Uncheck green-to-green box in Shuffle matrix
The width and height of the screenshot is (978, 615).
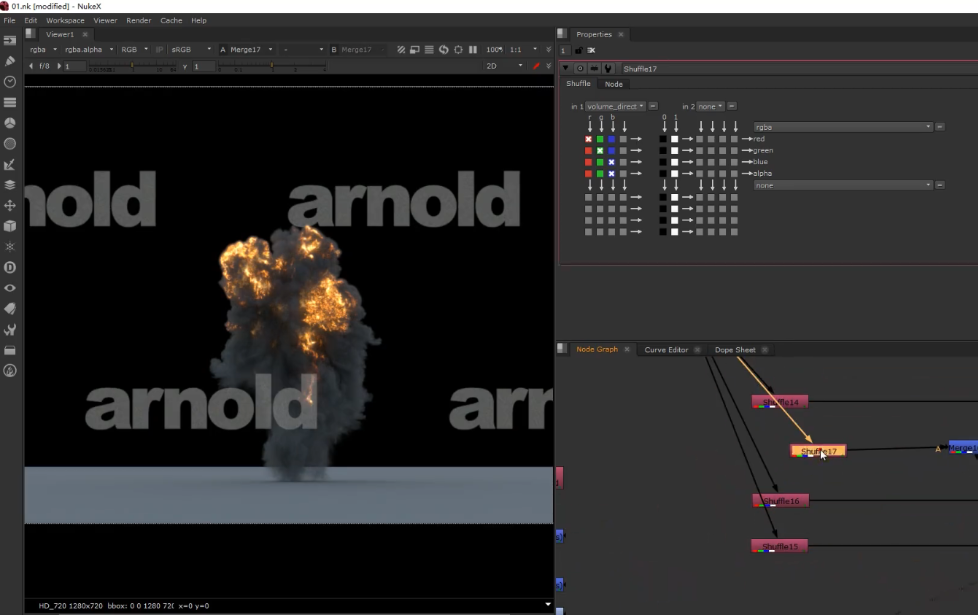[x=600, y=150]
